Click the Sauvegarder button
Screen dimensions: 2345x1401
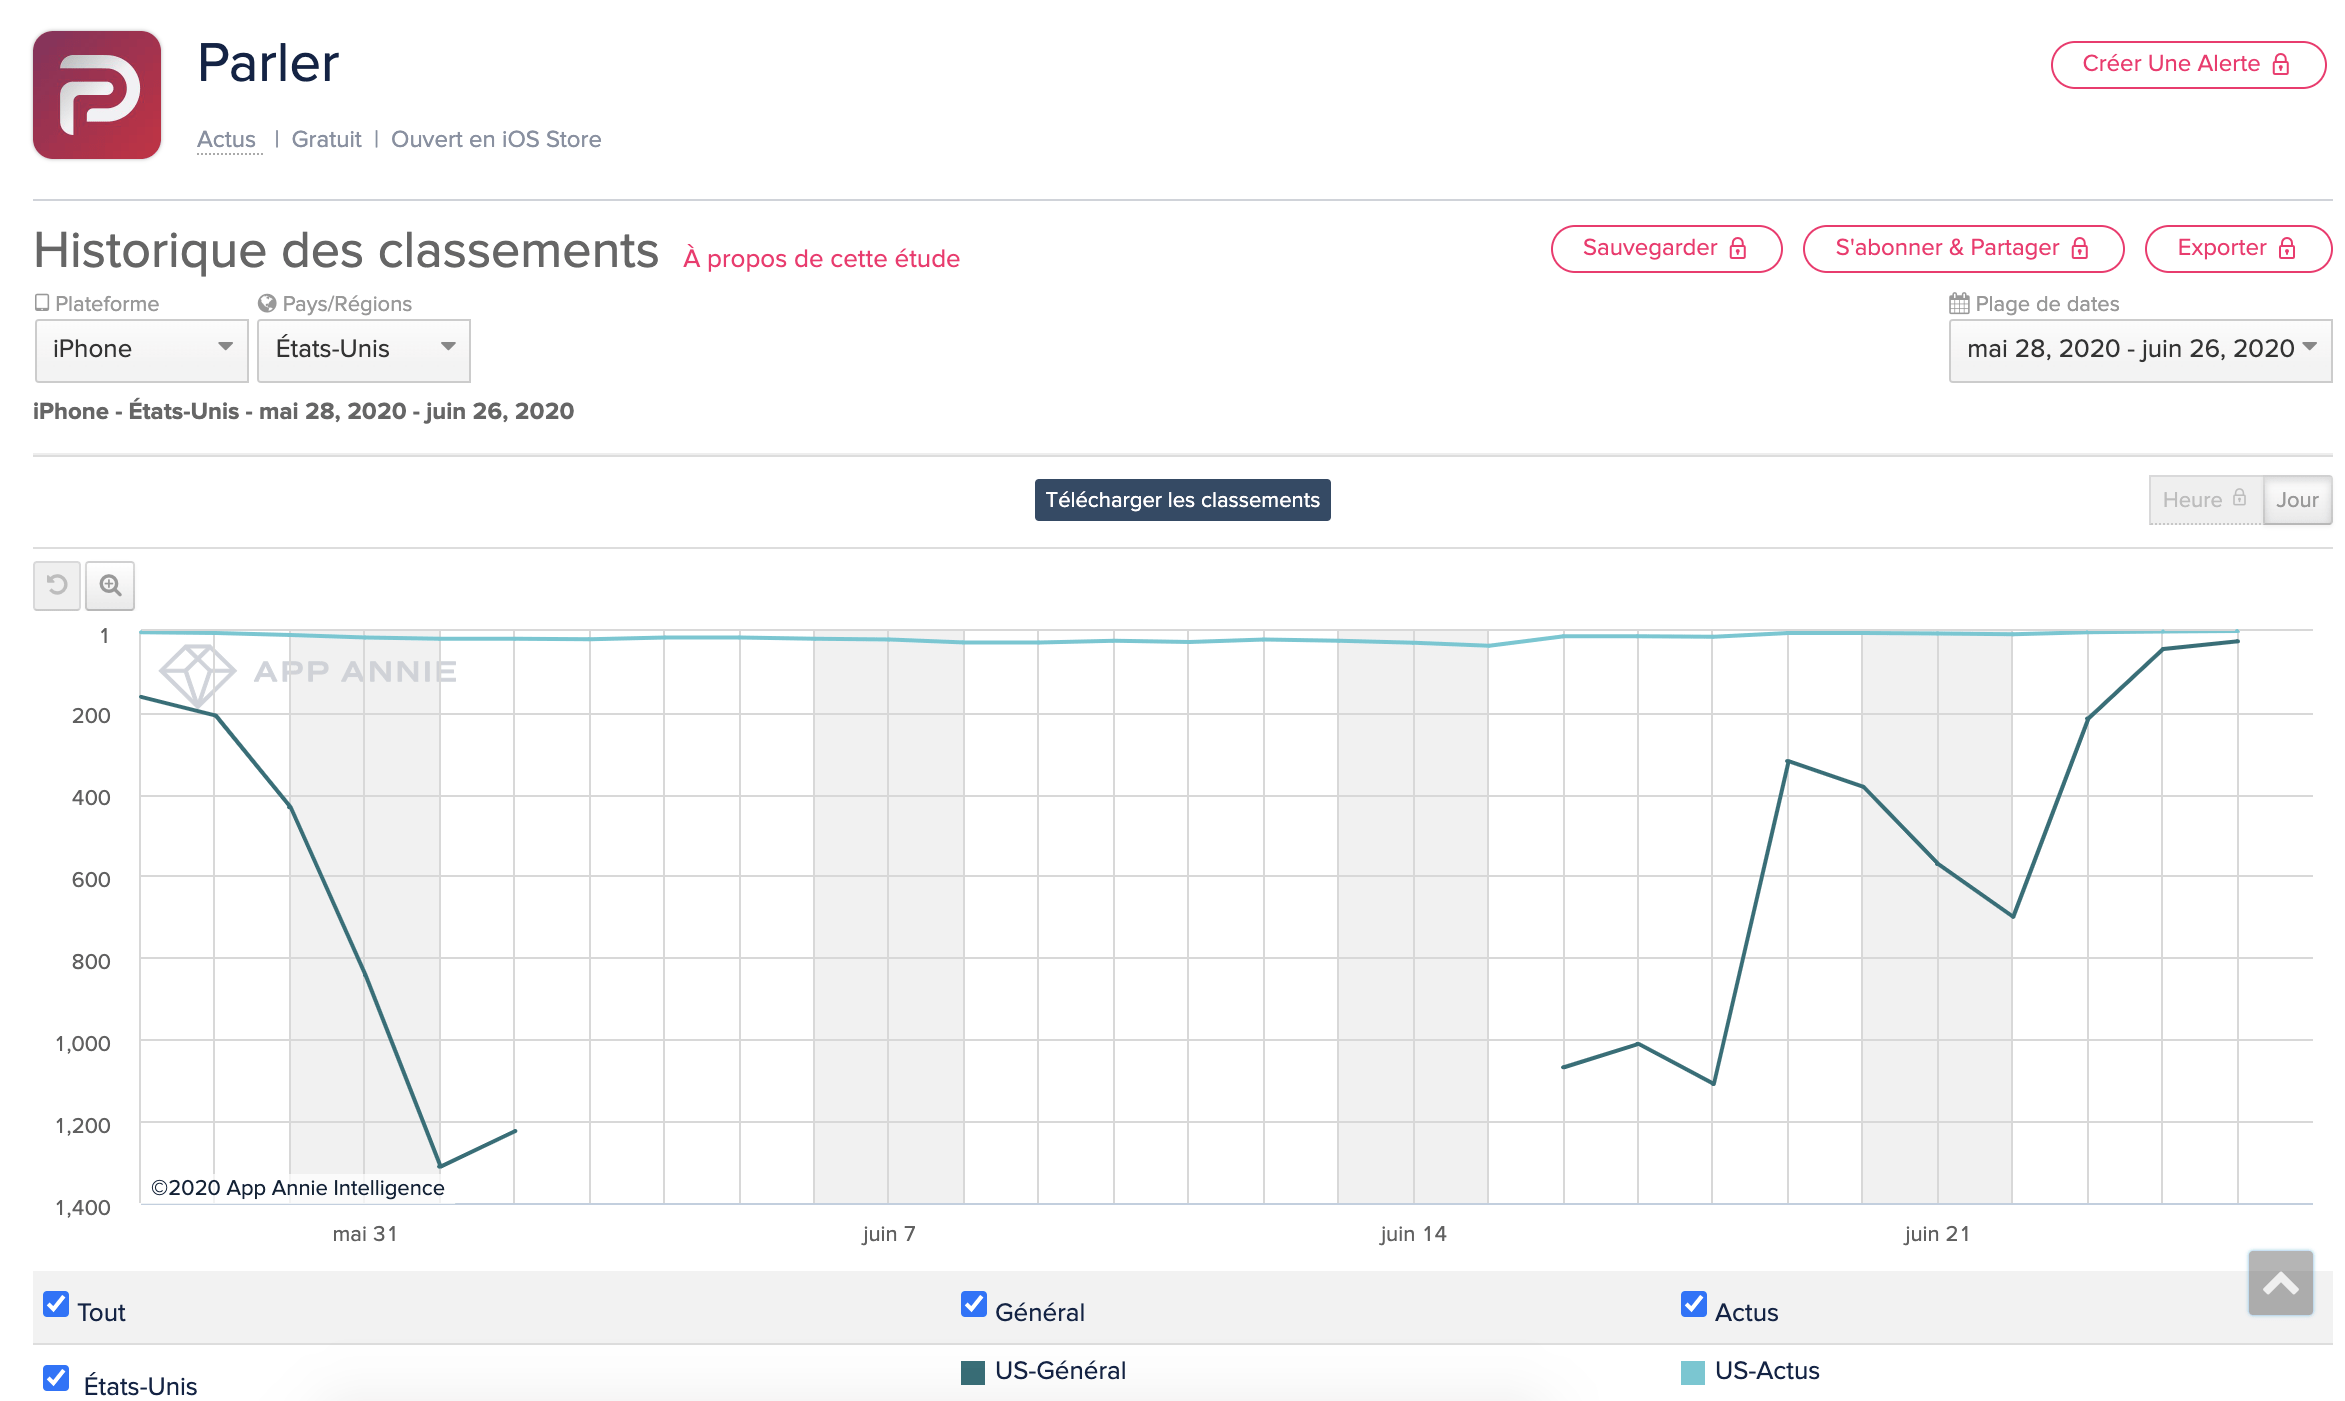1666,249
